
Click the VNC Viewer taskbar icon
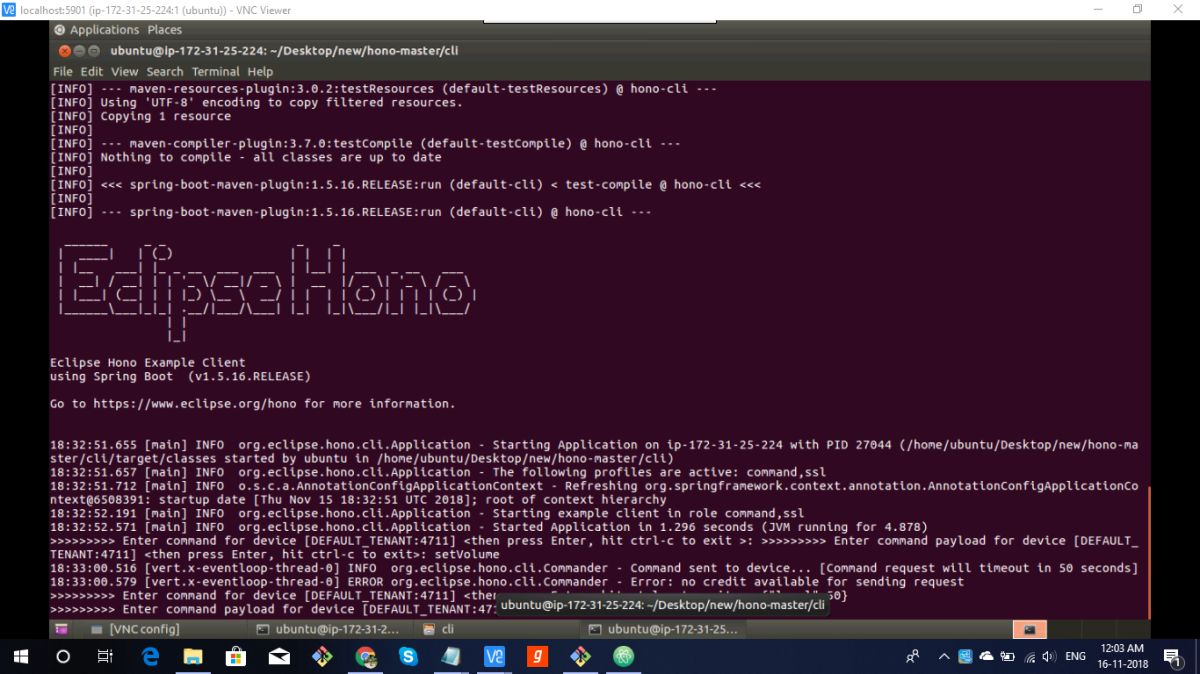click(494, 657)
